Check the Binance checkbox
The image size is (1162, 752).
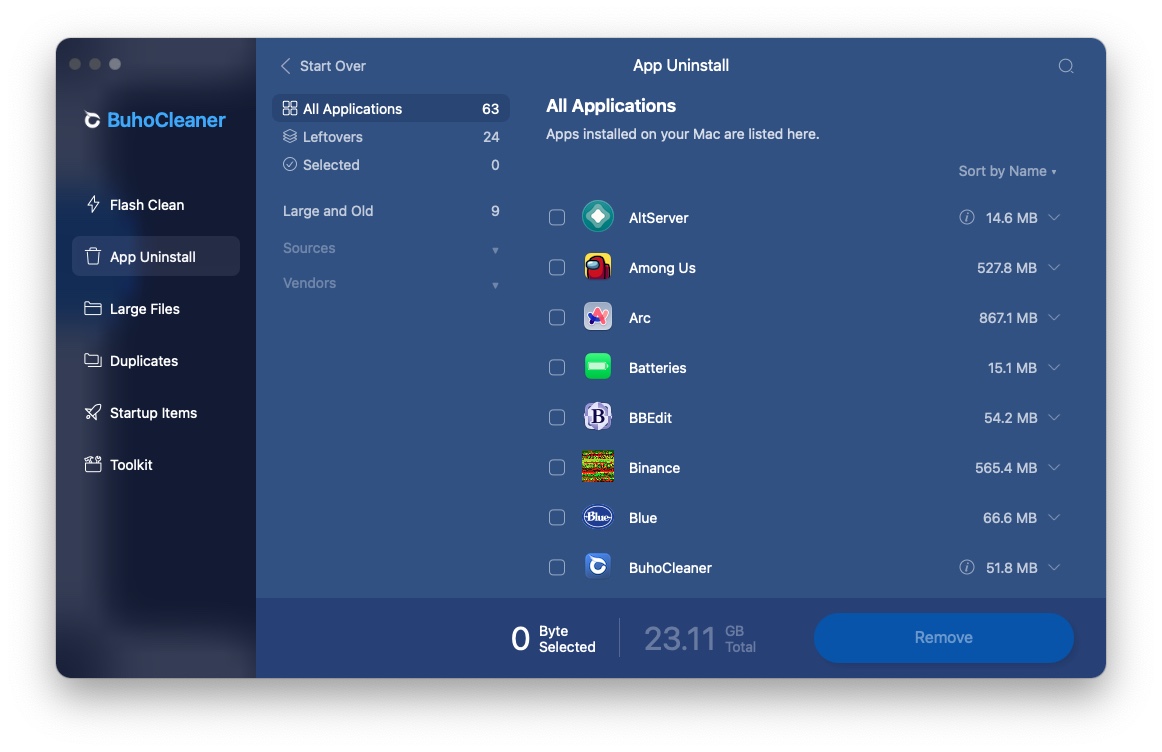click(x=557, y=467)
